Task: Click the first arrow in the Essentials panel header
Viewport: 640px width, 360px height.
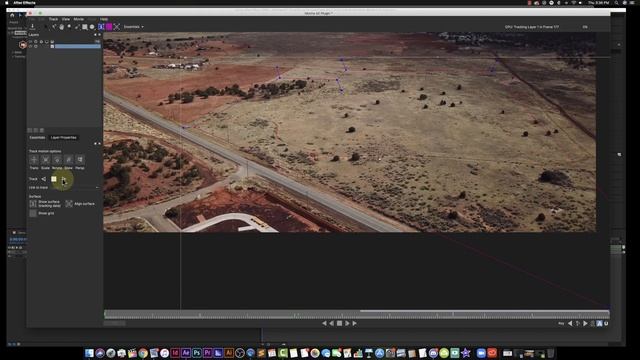Action: (95, 143)
